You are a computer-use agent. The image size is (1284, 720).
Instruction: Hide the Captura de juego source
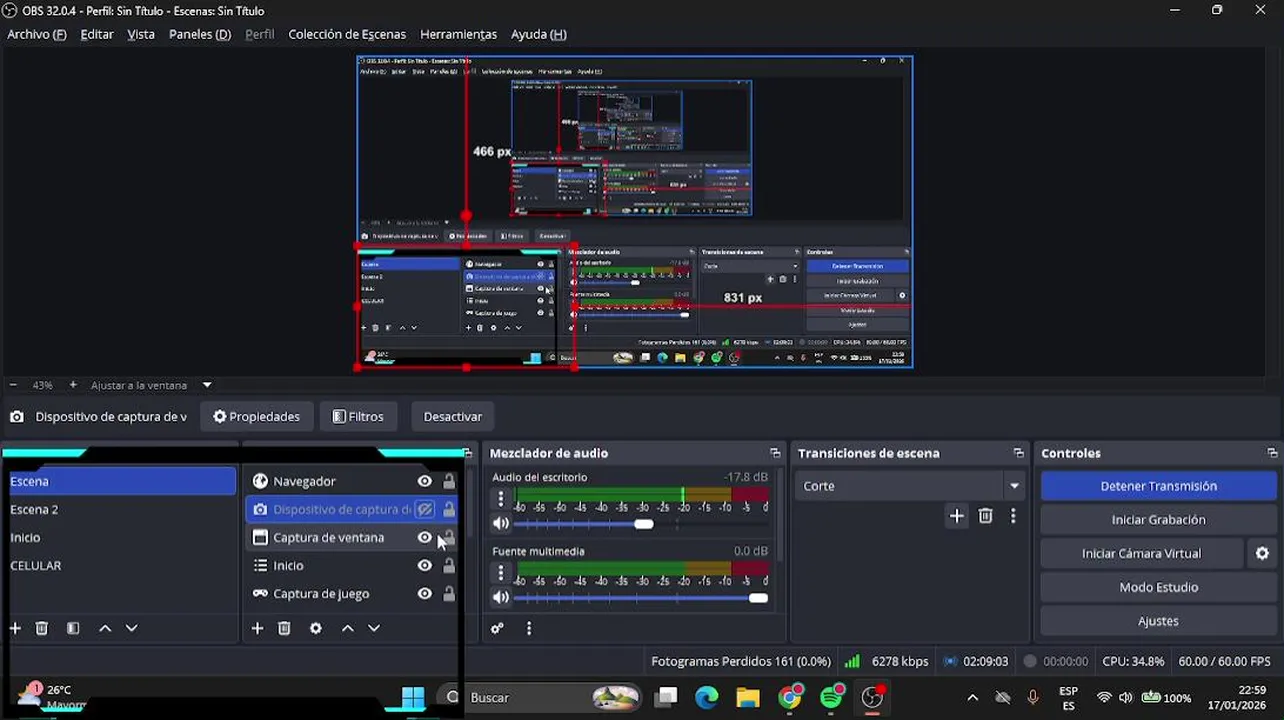coord(425,593)
